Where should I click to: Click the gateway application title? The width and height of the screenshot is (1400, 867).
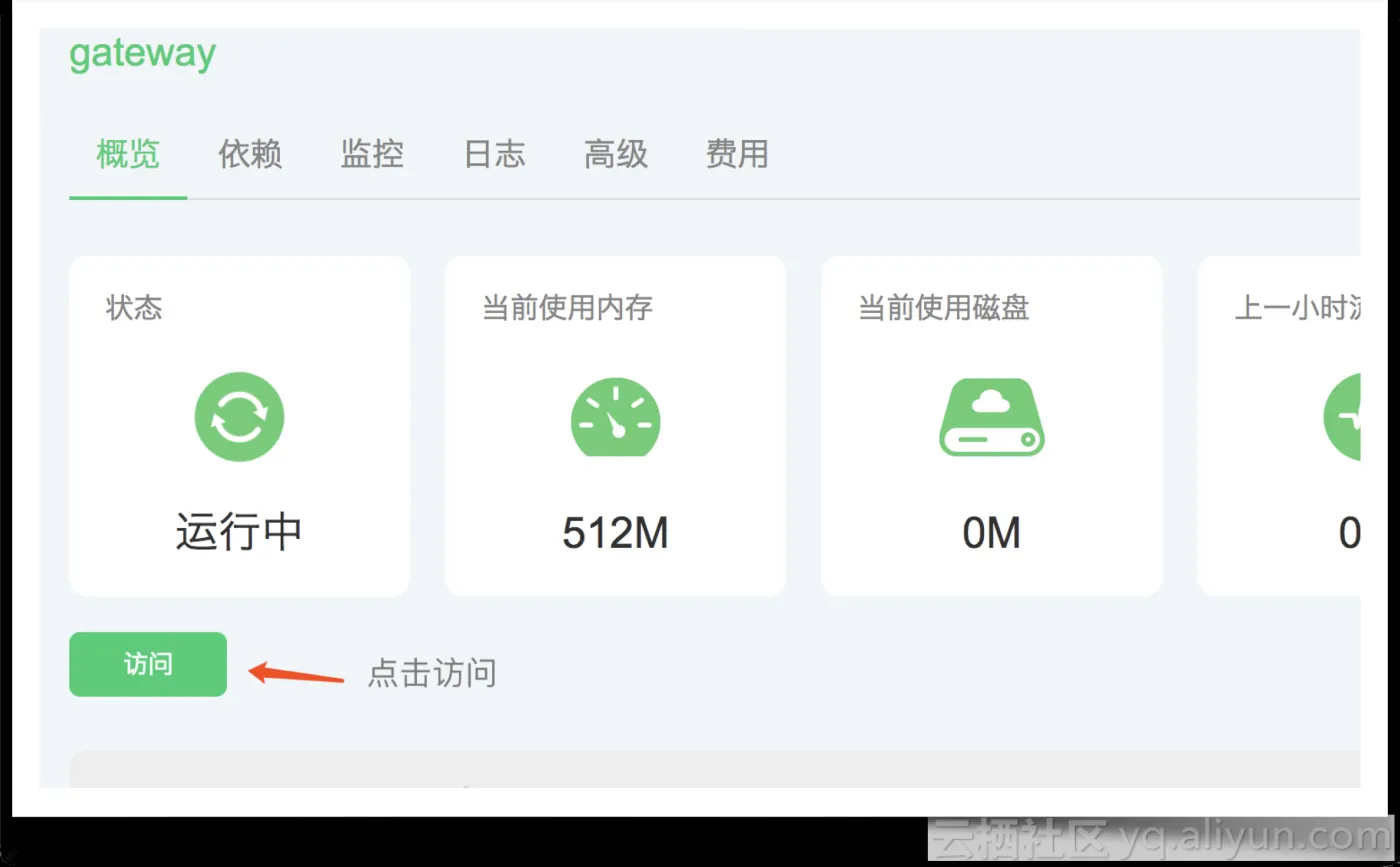[142, 53]
